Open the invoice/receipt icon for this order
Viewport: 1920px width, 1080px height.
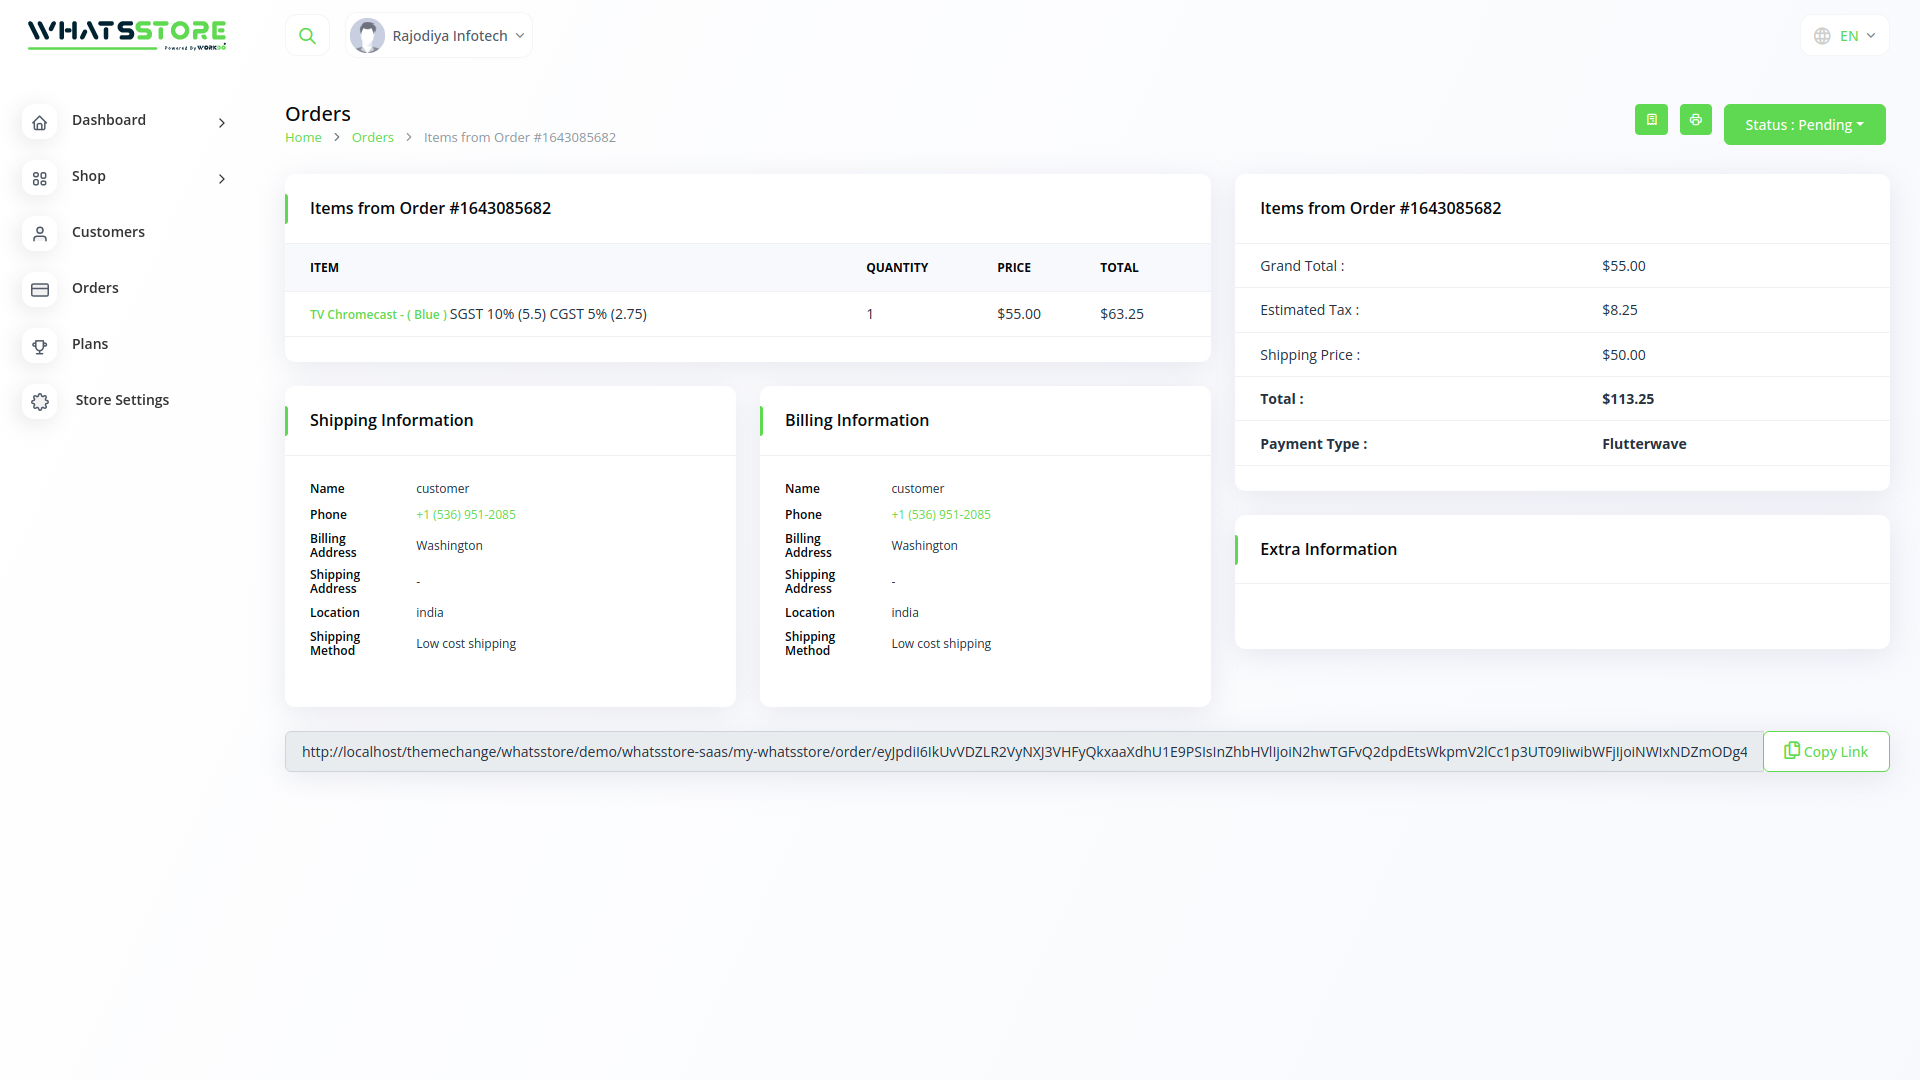(1651, 119)
